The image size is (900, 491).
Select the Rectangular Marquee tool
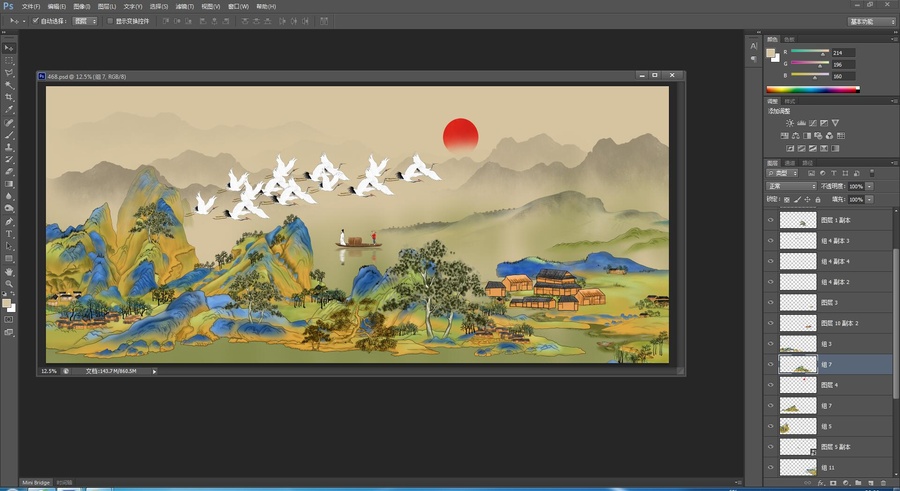(x=9, y=60)
